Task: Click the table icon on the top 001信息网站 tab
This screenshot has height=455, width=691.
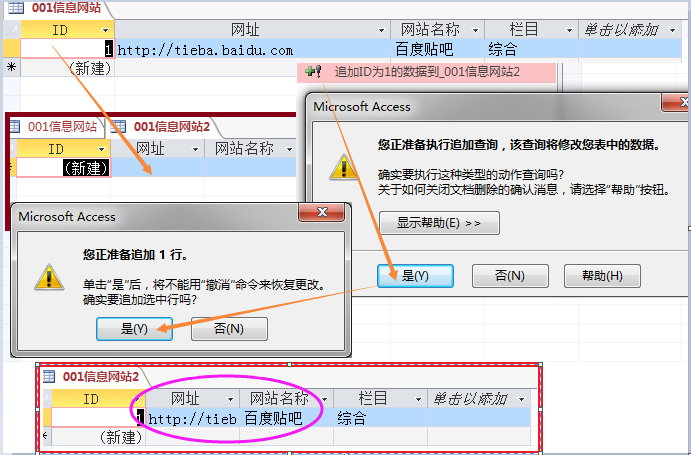Action: tap(16, 7)
